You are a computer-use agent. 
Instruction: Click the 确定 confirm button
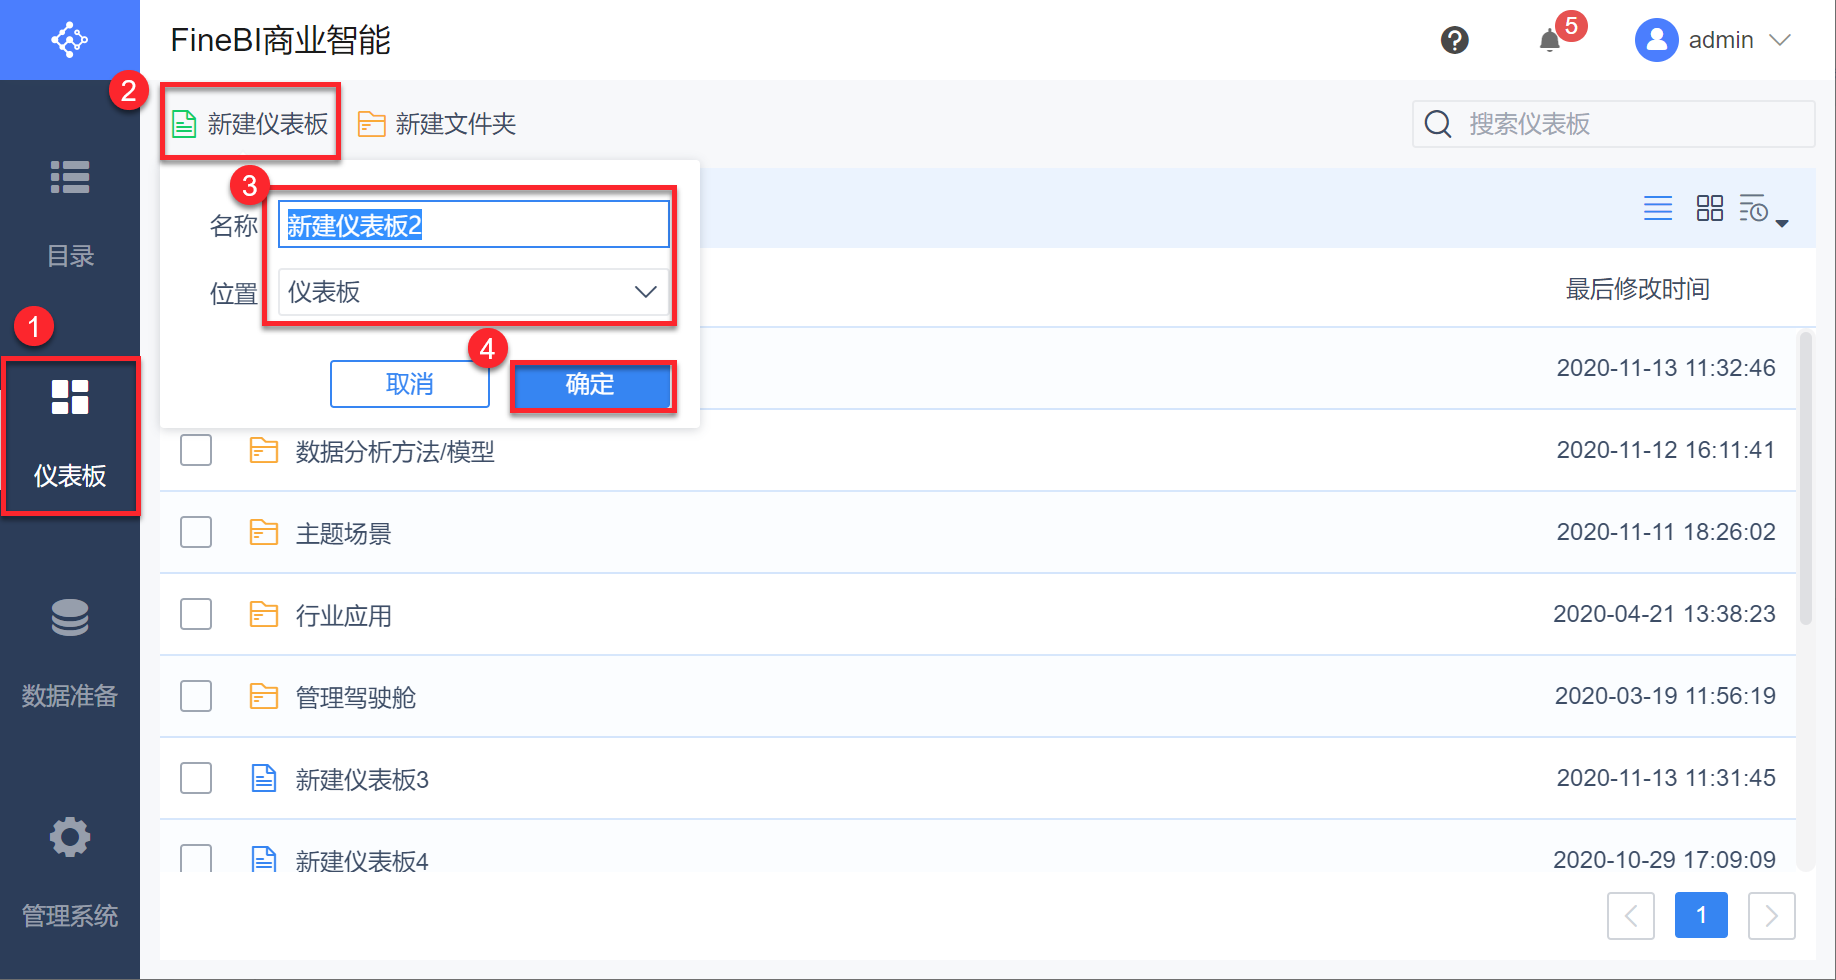click(x=591, y=385)
